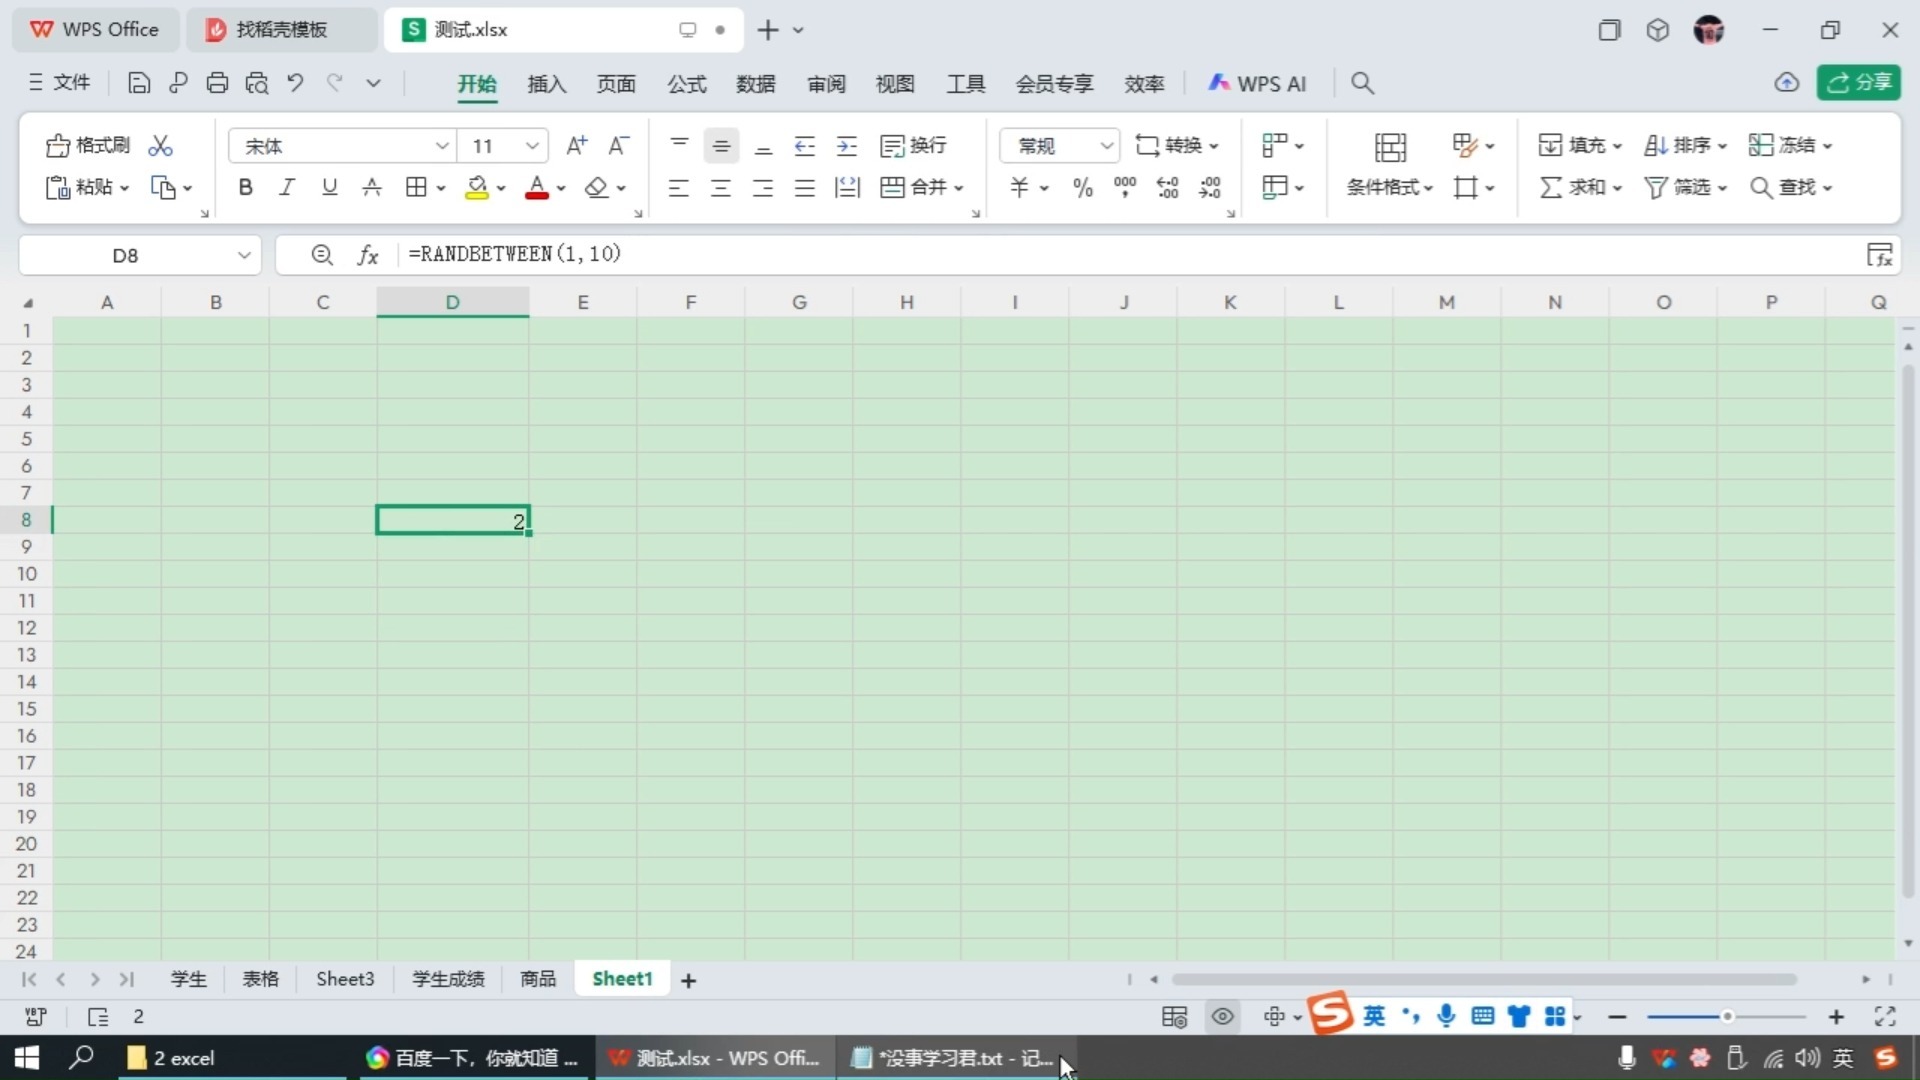Screen dimensions: 1920x1080
Task: Click the Cut scissors icon
Action: [160, 146]
